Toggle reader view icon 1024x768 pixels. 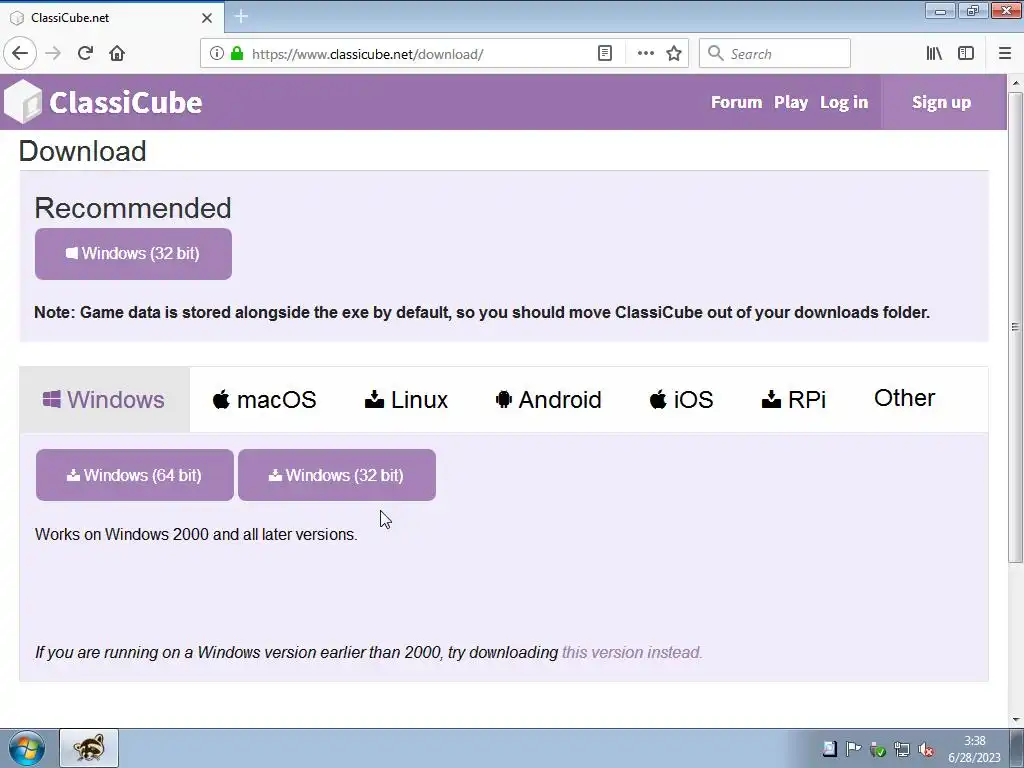click(605, 54)
